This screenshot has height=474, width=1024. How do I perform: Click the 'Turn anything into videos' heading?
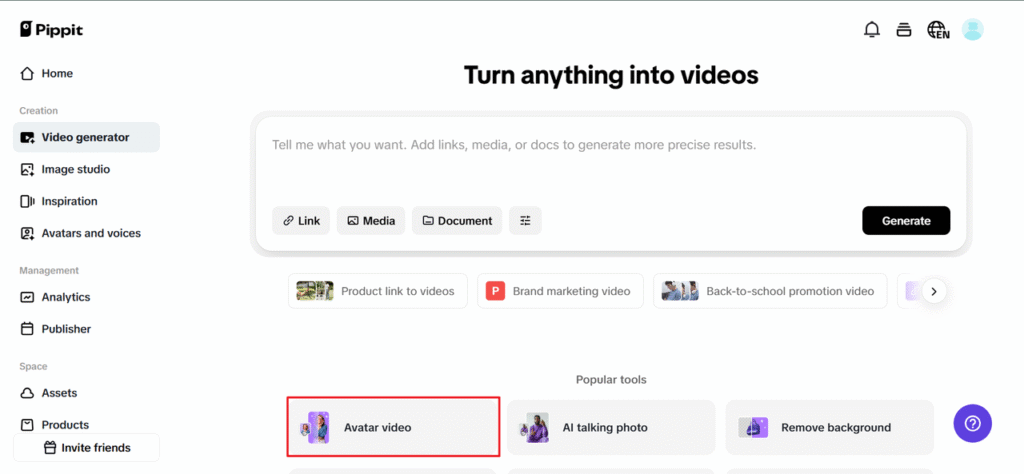611,76
